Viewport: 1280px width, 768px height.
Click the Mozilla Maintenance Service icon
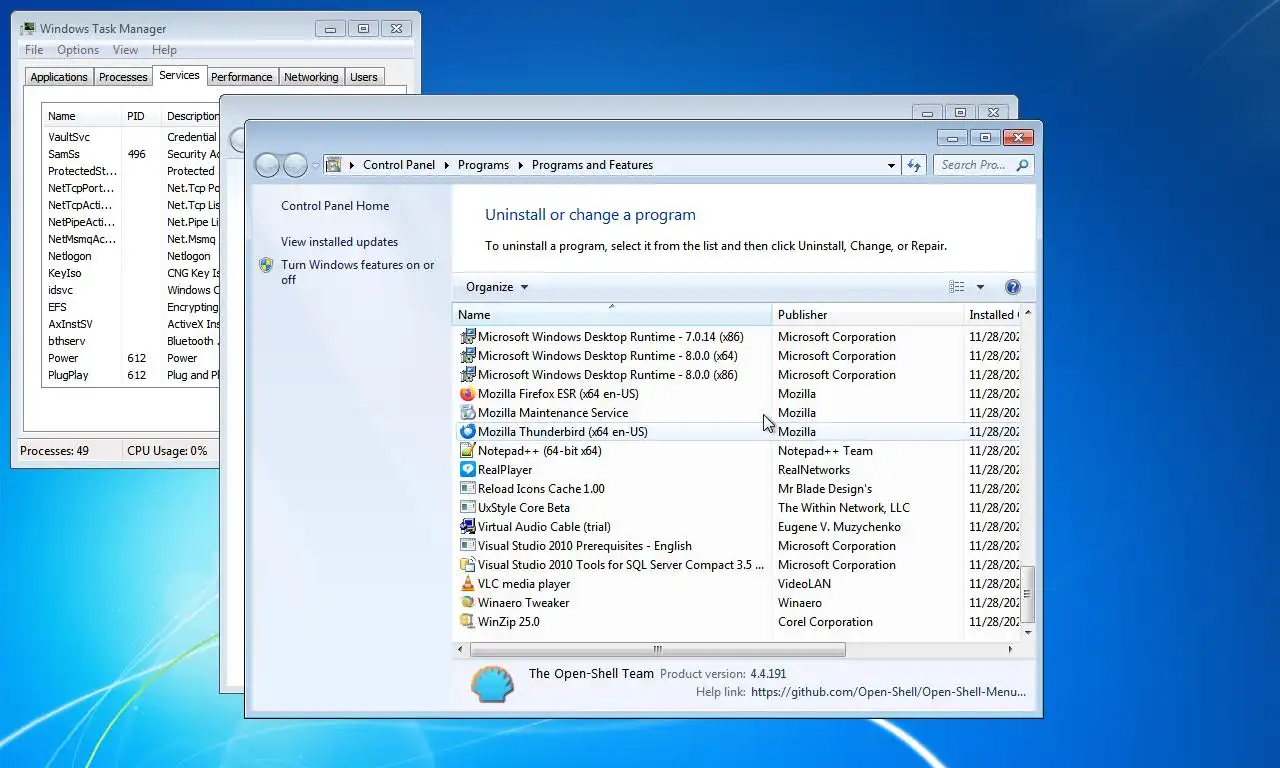point(467,413)
